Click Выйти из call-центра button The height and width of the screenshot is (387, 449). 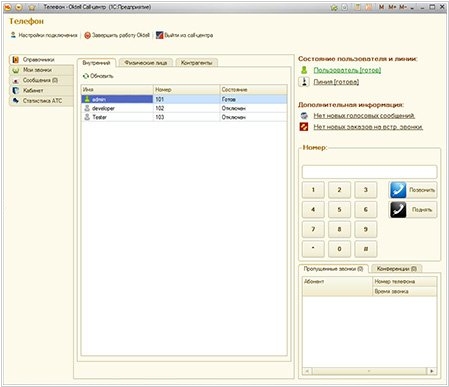tap(184, 35)
